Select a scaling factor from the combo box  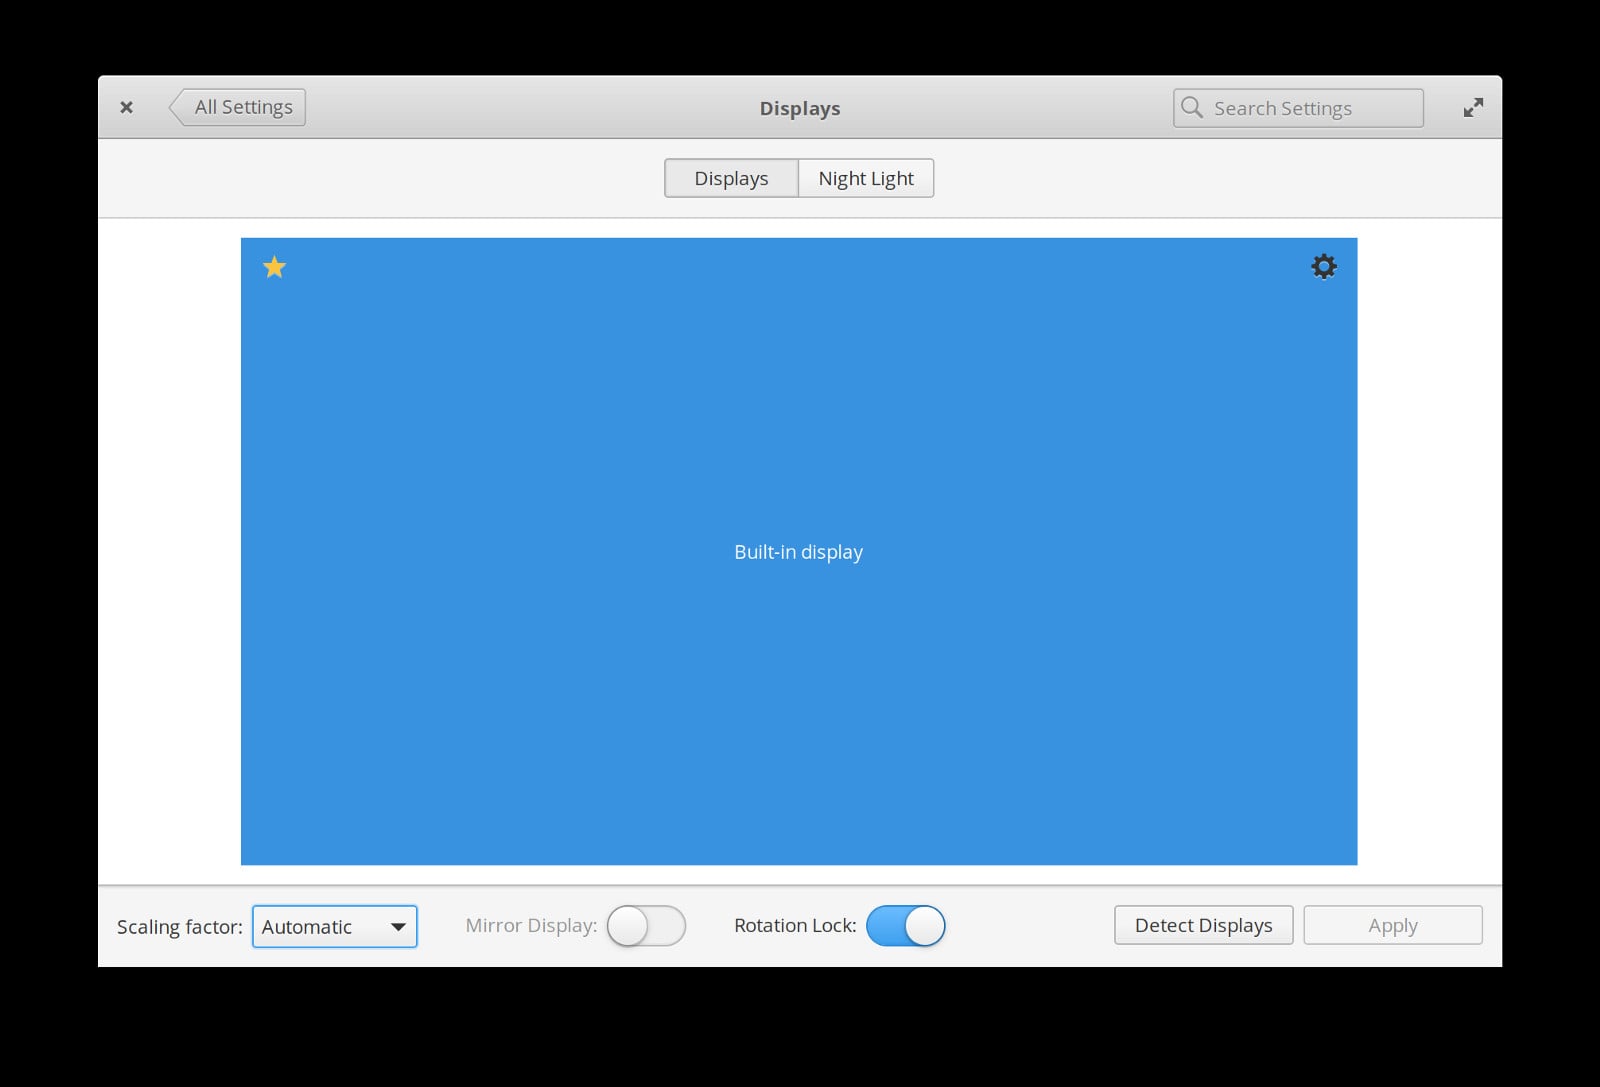[x=334, y=927]
